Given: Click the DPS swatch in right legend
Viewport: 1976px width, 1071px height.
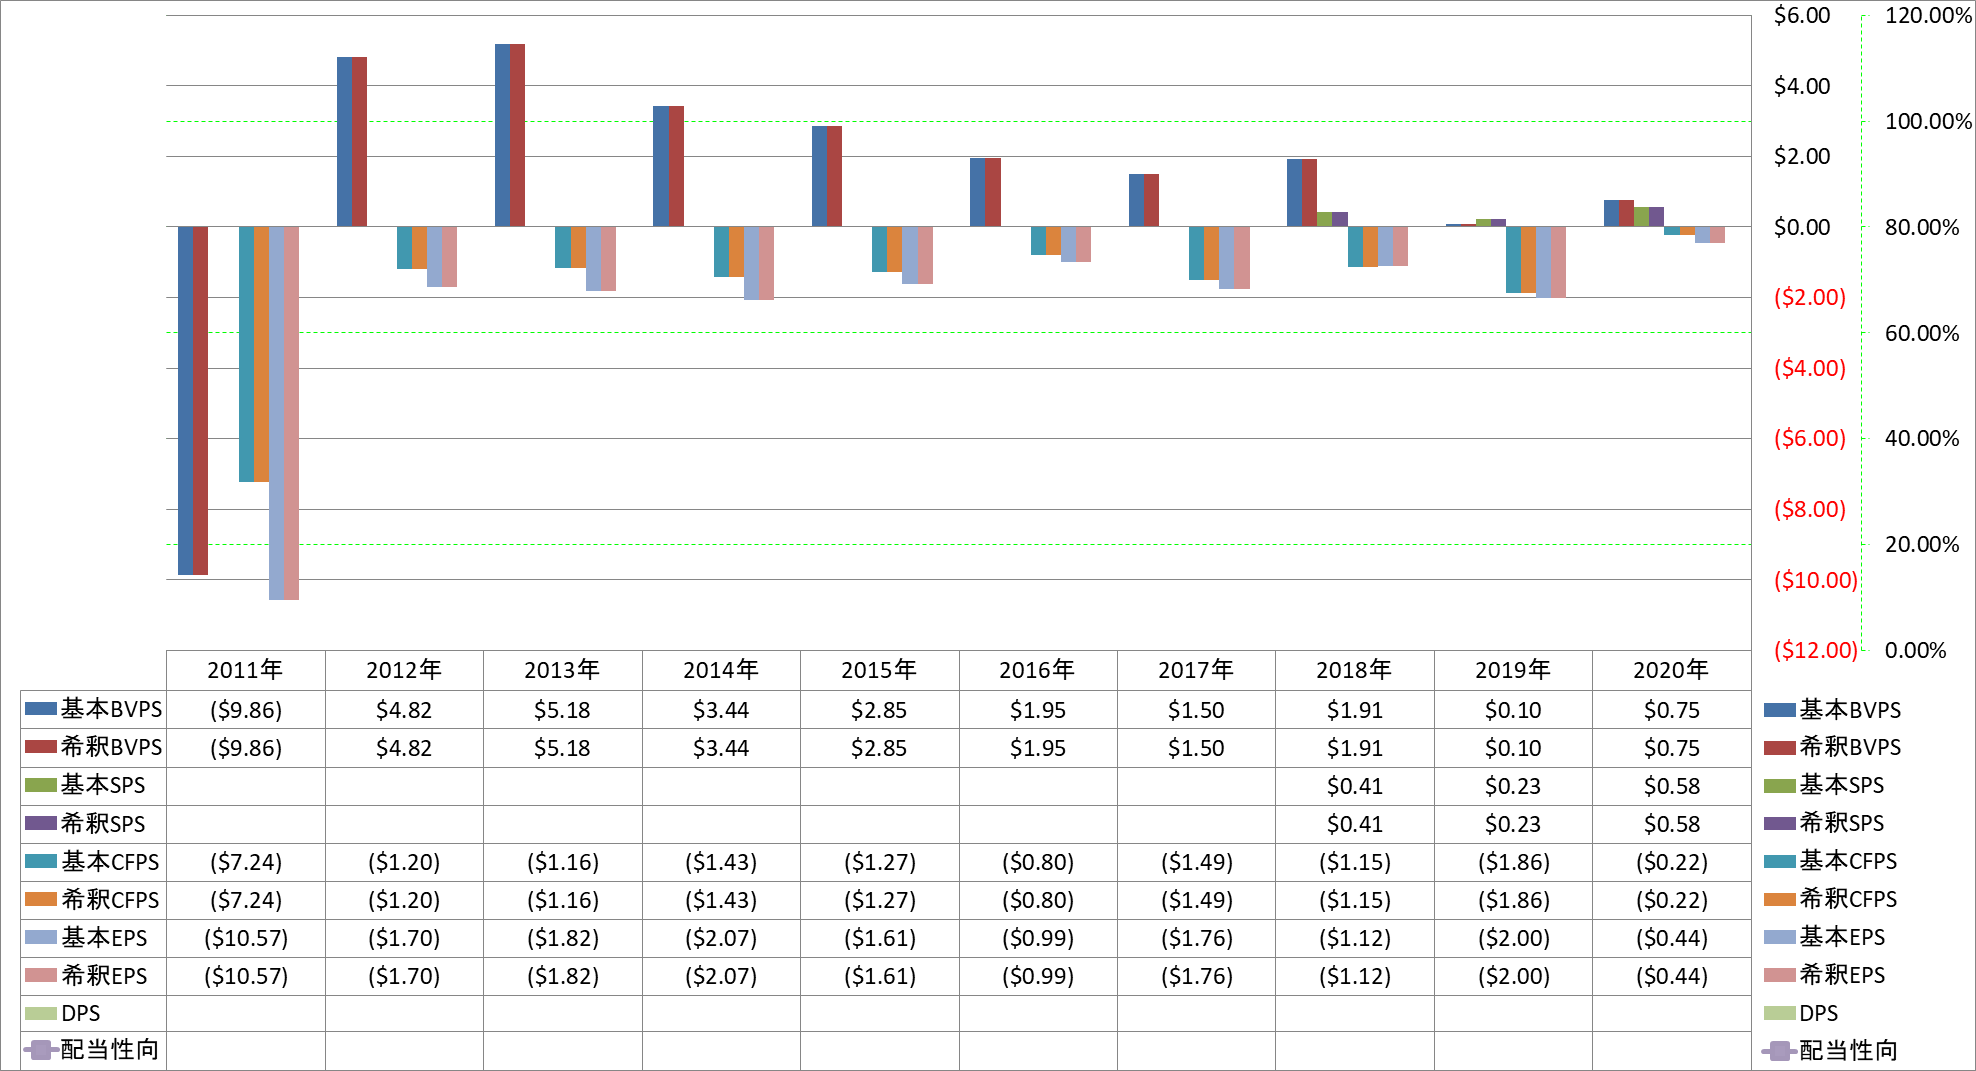Looking at the screenshot, I should 1780,1013.
